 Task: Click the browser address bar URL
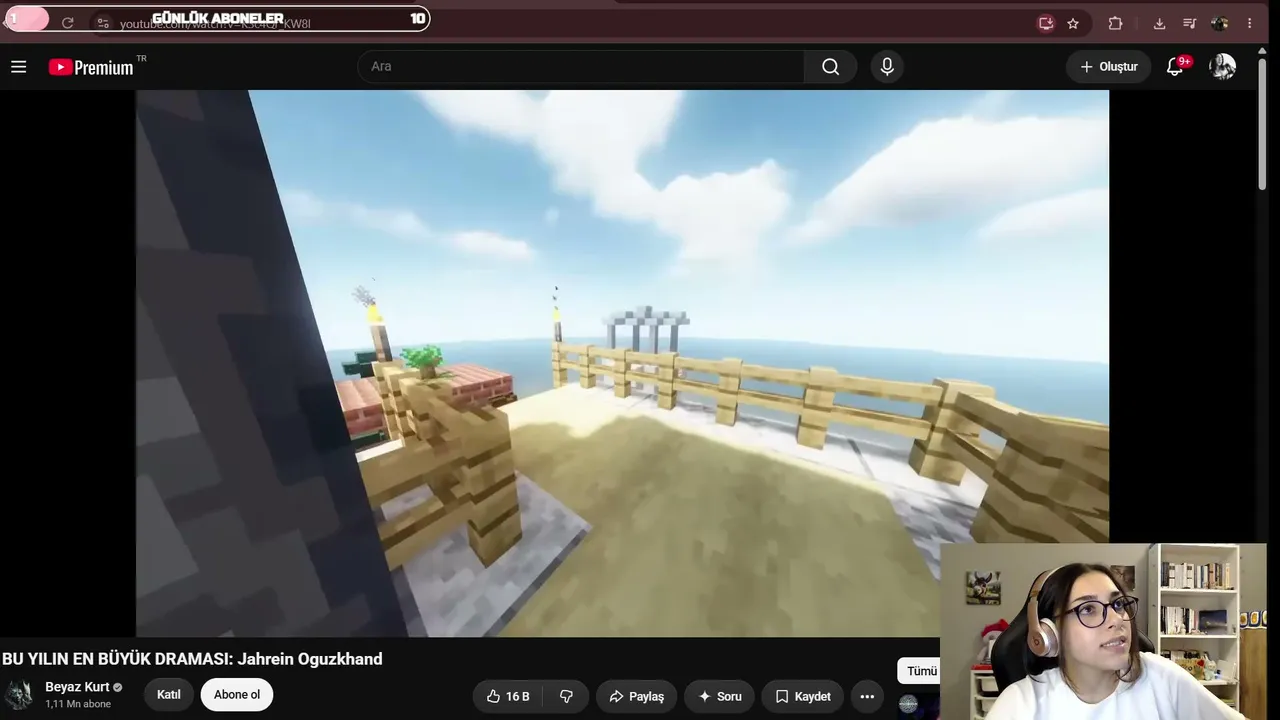(215, 23)
